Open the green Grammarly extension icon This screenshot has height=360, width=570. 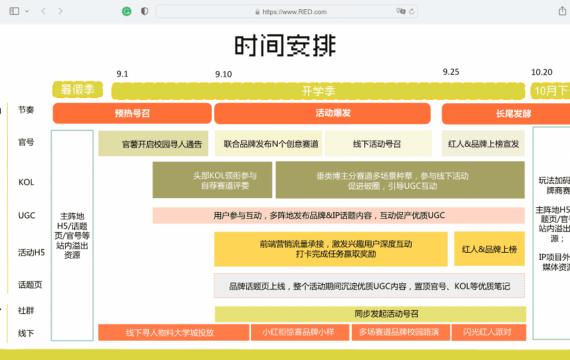click(127, 12)
